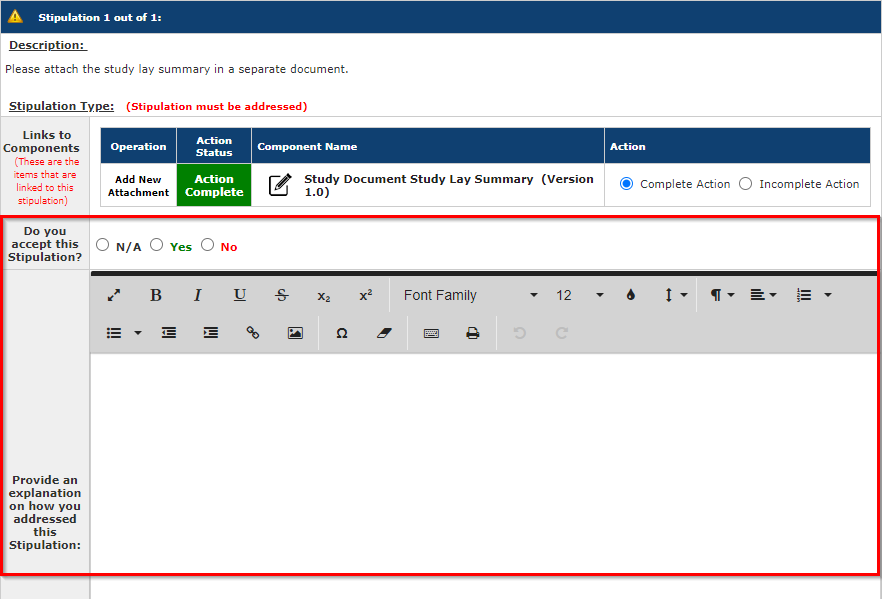Decrease indent in the editor
The width and height of the screenshot is (882, 599).
point(169,333)
